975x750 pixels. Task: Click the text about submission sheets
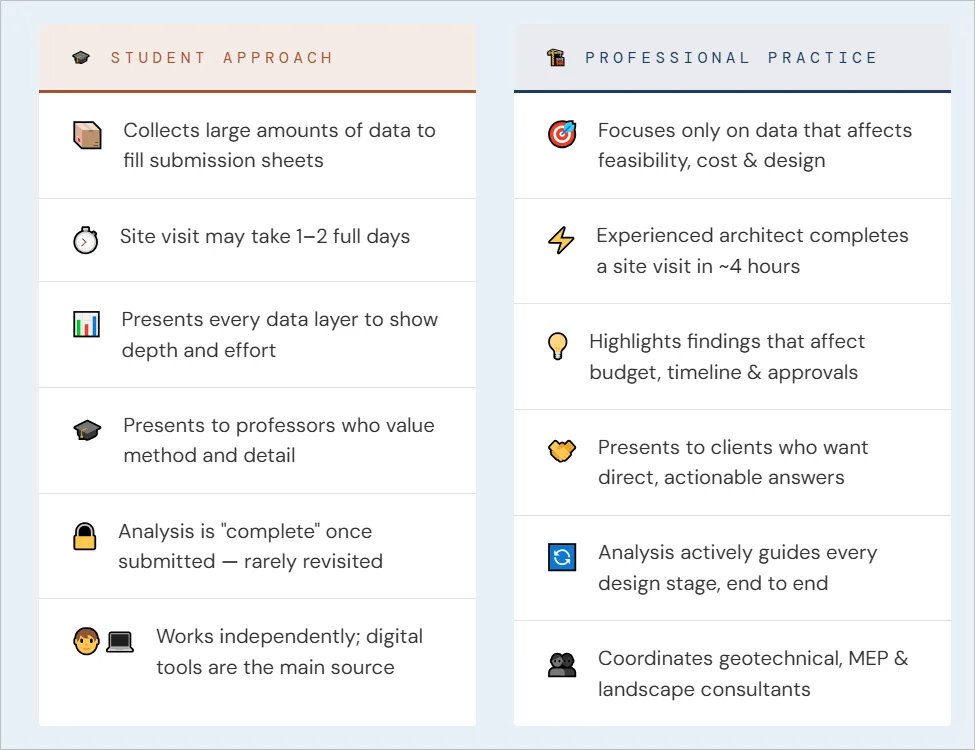(x=279, y=145)
